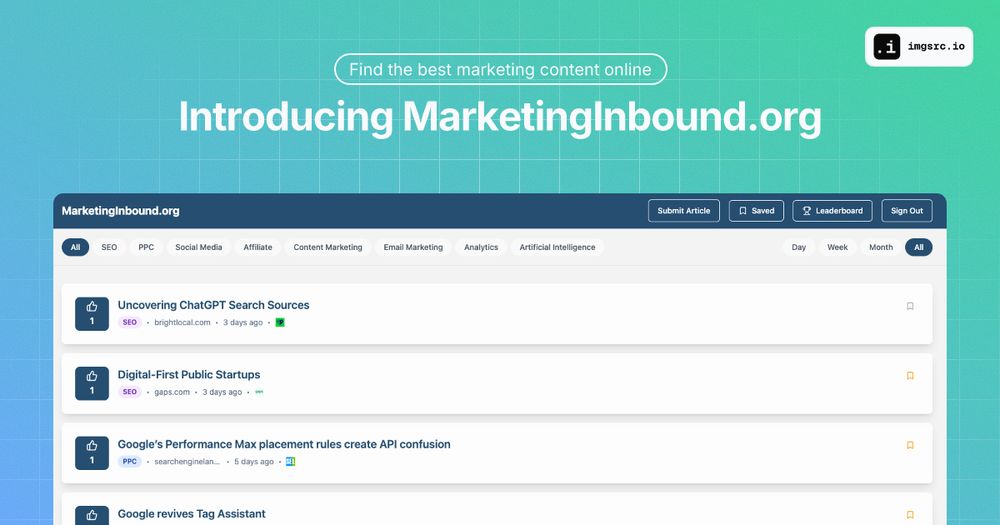This screenshot has height=525, width=1000.
Task: Click searchengineland submitter avatar icon
Action: [291, 462]
